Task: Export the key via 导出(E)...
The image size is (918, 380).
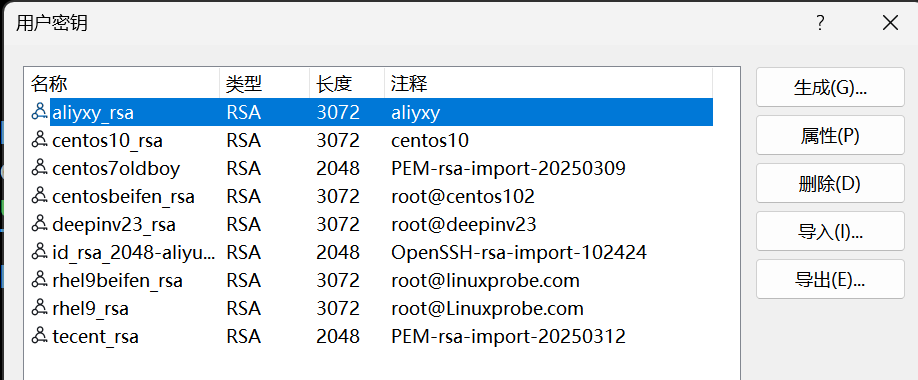Action: (x=830, y=279)
